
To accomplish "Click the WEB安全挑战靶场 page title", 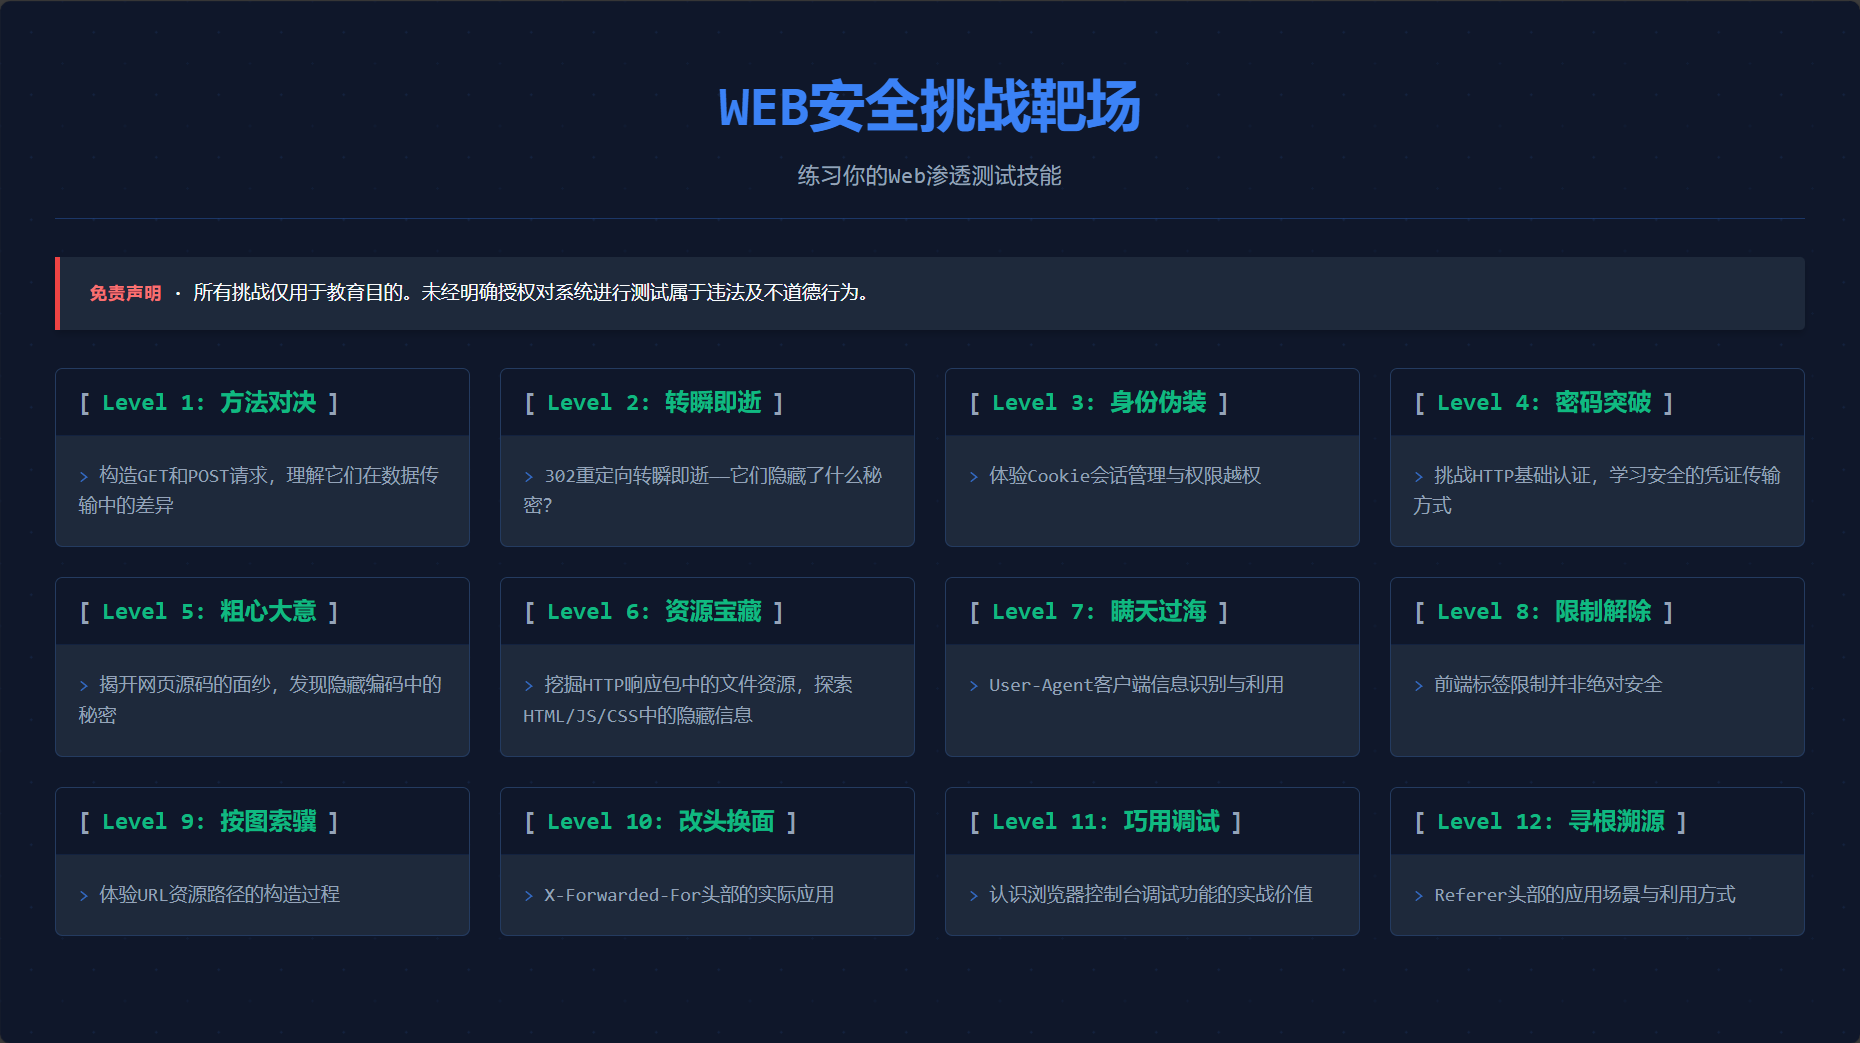I will (x=929, y=106).
